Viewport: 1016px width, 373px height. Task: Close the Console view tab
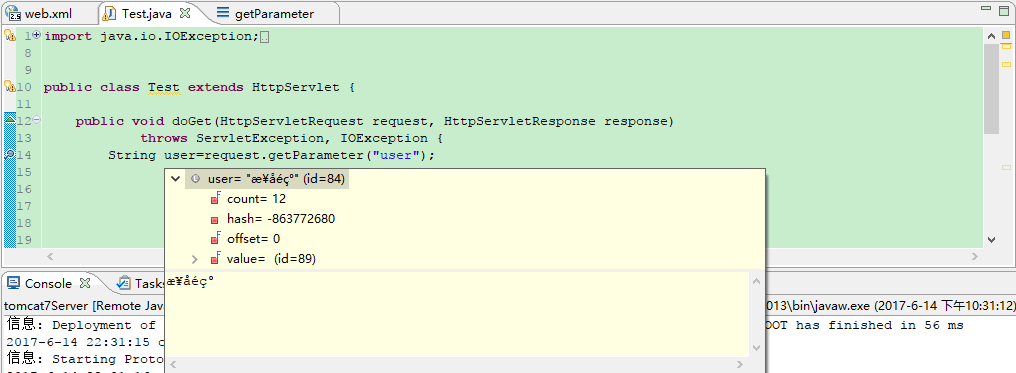pos(85,283)
